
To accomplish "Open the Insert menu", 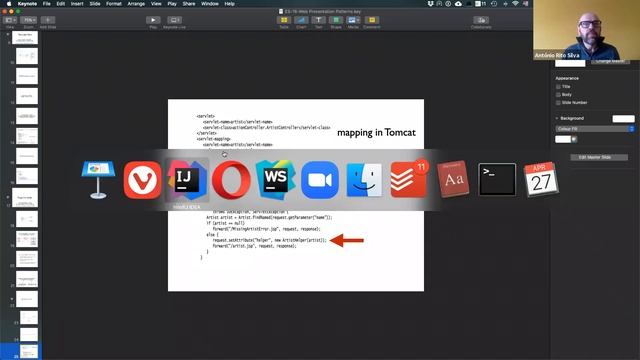I will 77,4.
